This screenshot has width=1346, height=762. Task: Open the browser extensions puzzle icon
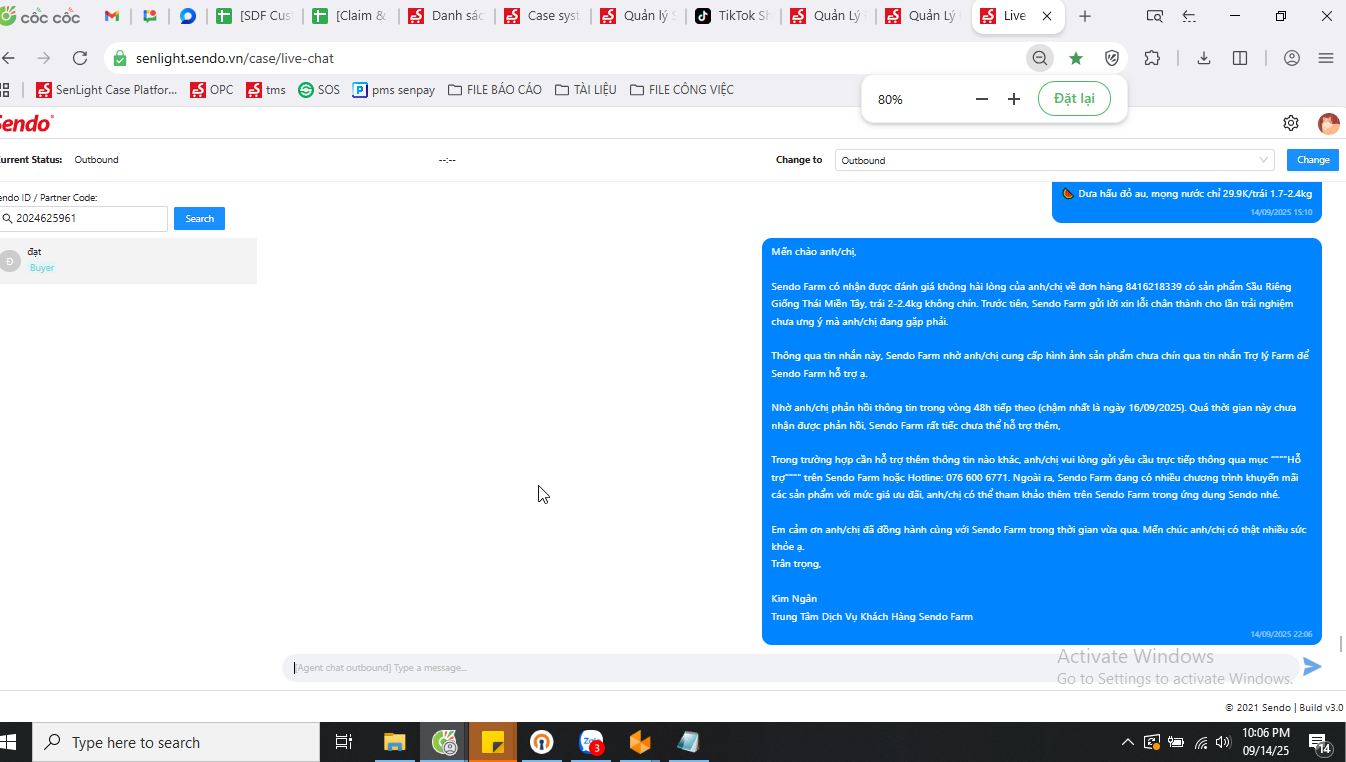pyautogui.click(x=1152, y=58)
